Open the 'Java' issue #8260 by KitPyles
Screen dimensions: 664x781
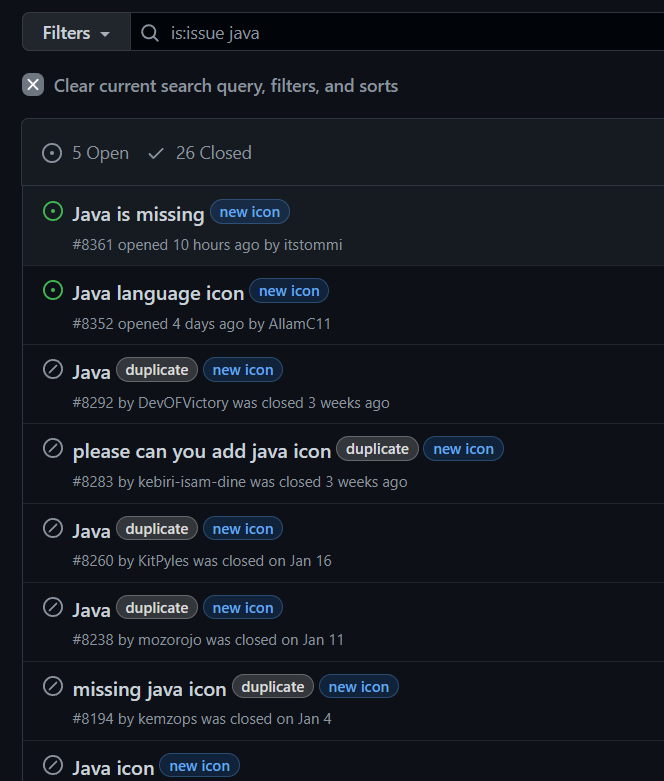(x=91, y=531)
